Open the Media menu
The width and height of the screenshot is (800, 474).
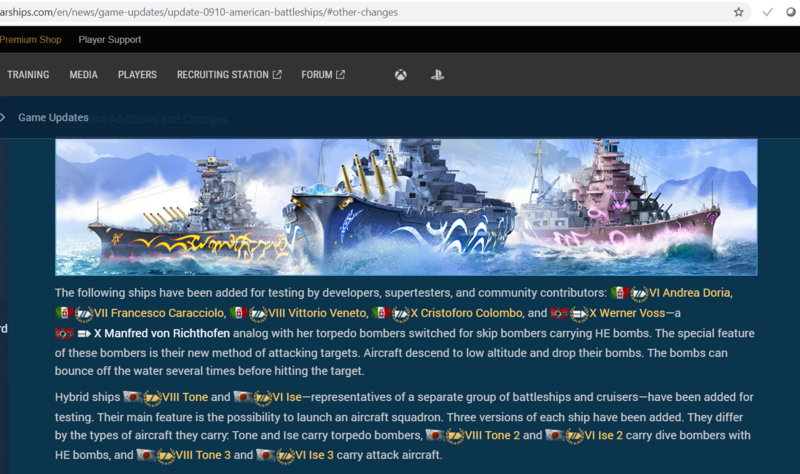83,75
